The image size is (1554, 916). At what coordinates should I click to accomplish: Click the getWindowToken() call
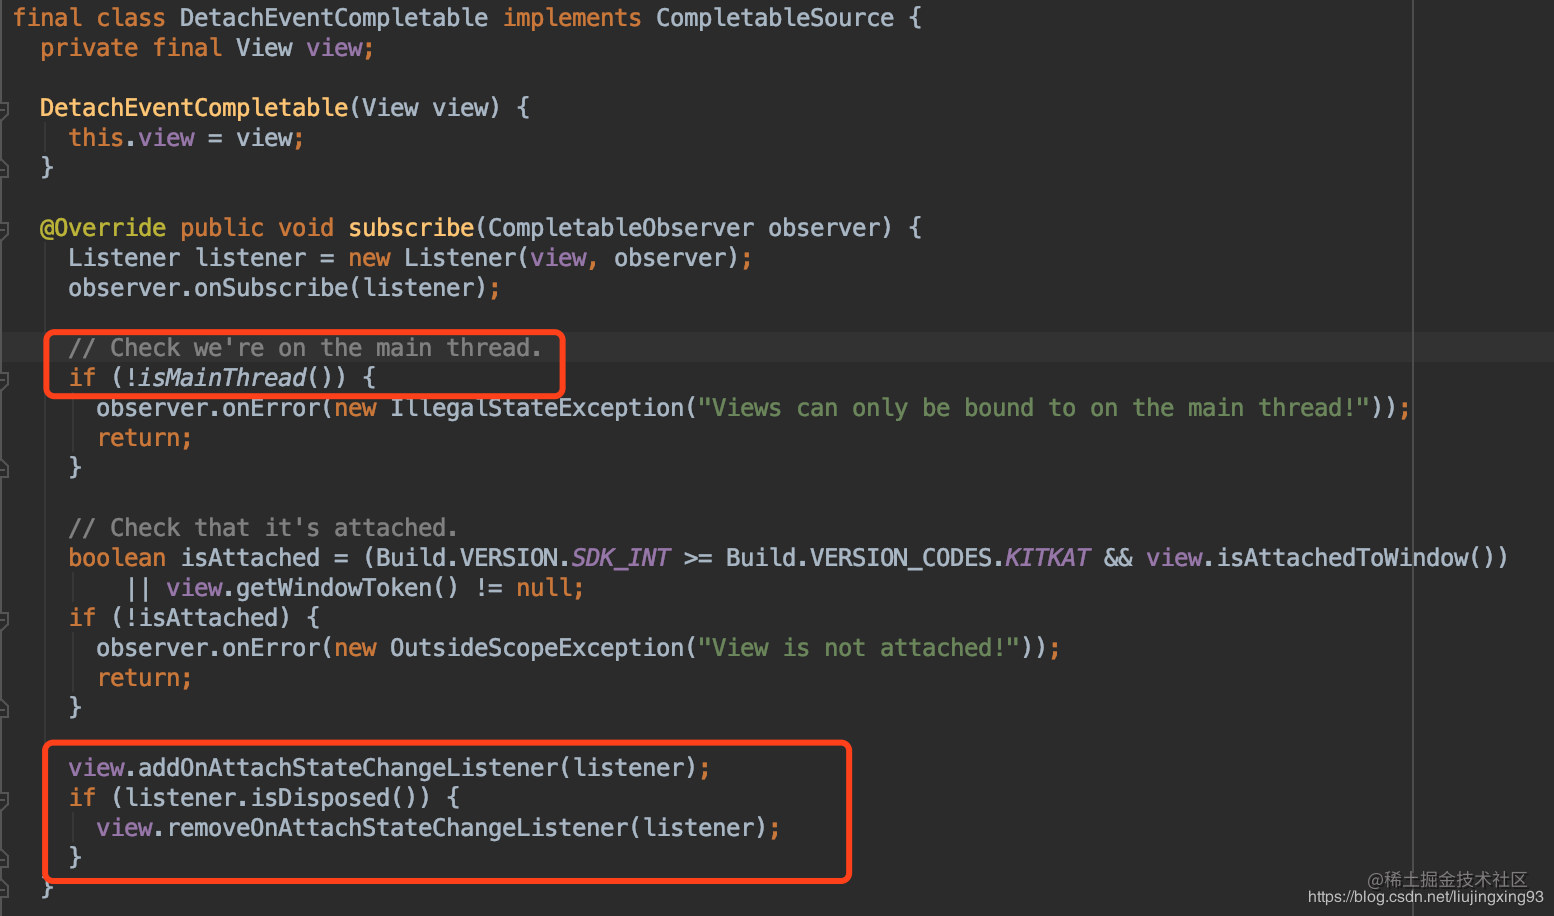(347, 588)
